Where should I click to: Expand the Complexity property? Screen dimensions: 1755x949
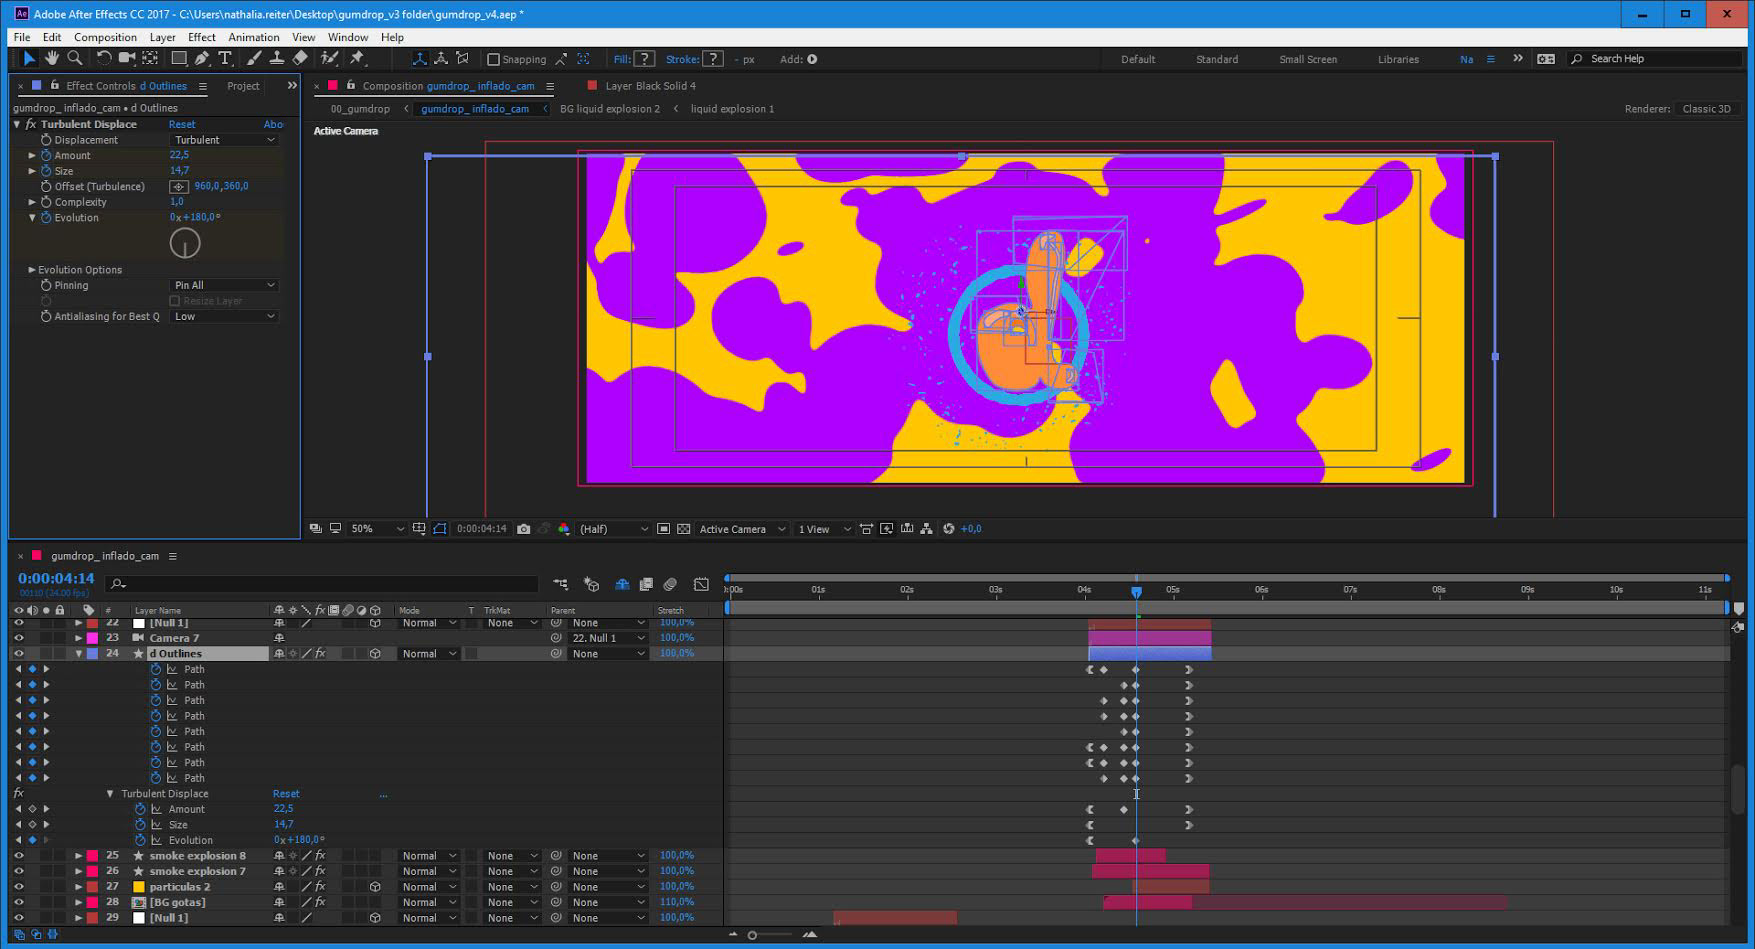tap(32, 202)
